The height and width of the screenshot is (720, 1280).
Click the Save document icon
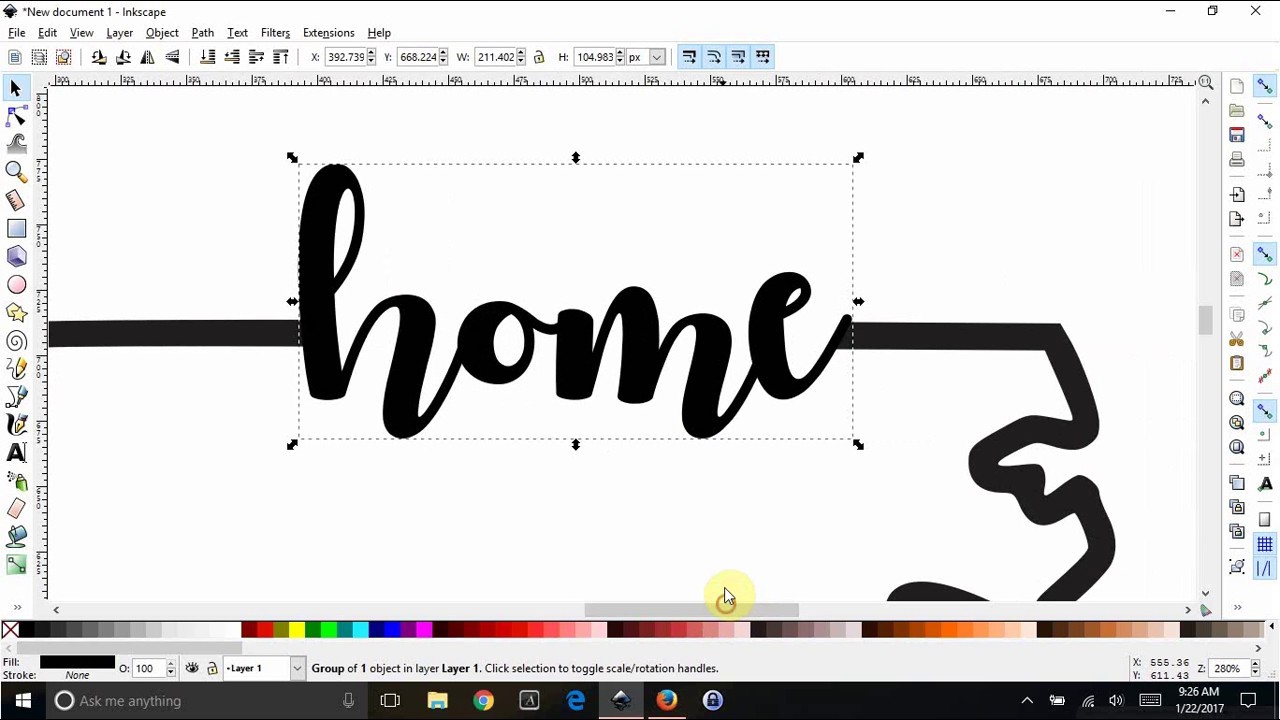(1237, 135)
